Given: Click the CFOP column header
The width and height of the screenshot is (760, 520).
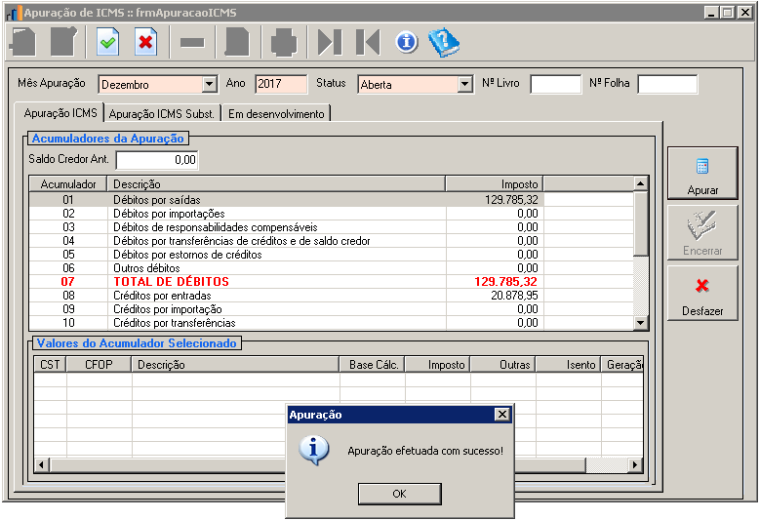Looking at the screenshot, I should [99, 365].
